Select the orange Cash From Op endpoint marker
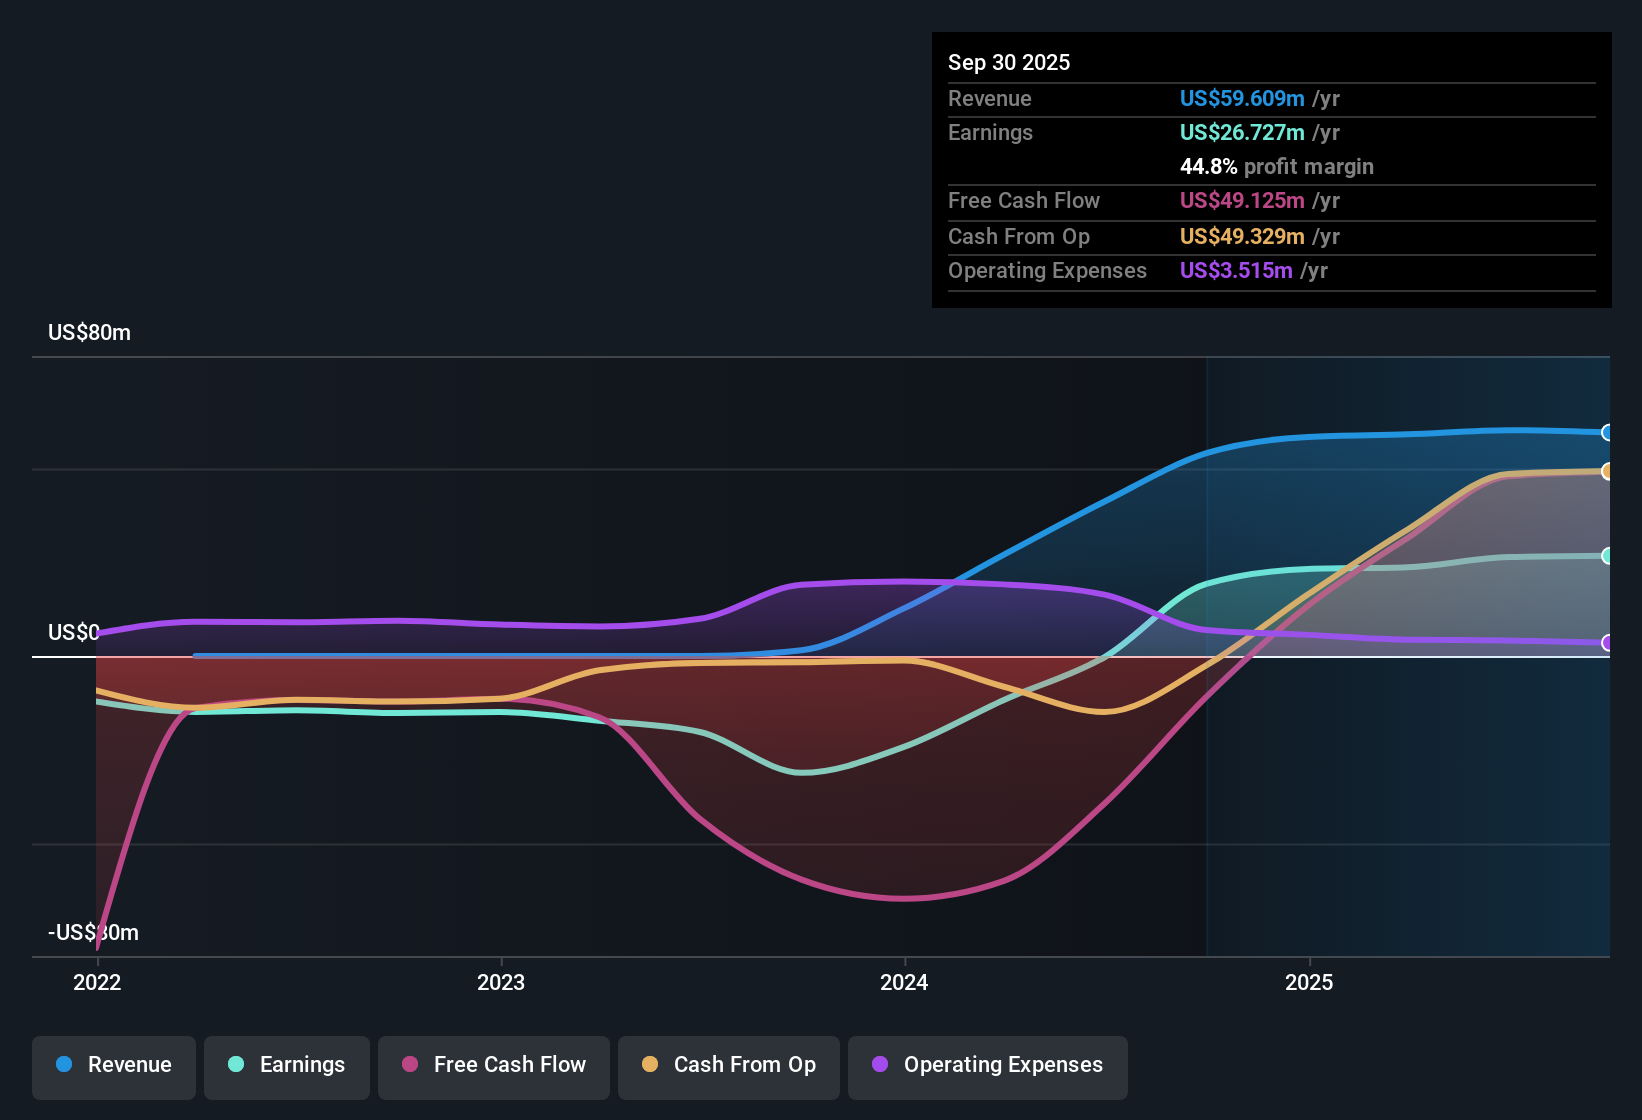Image resolution: width=1642 pixels, height=1120 pixels. 1607,472
